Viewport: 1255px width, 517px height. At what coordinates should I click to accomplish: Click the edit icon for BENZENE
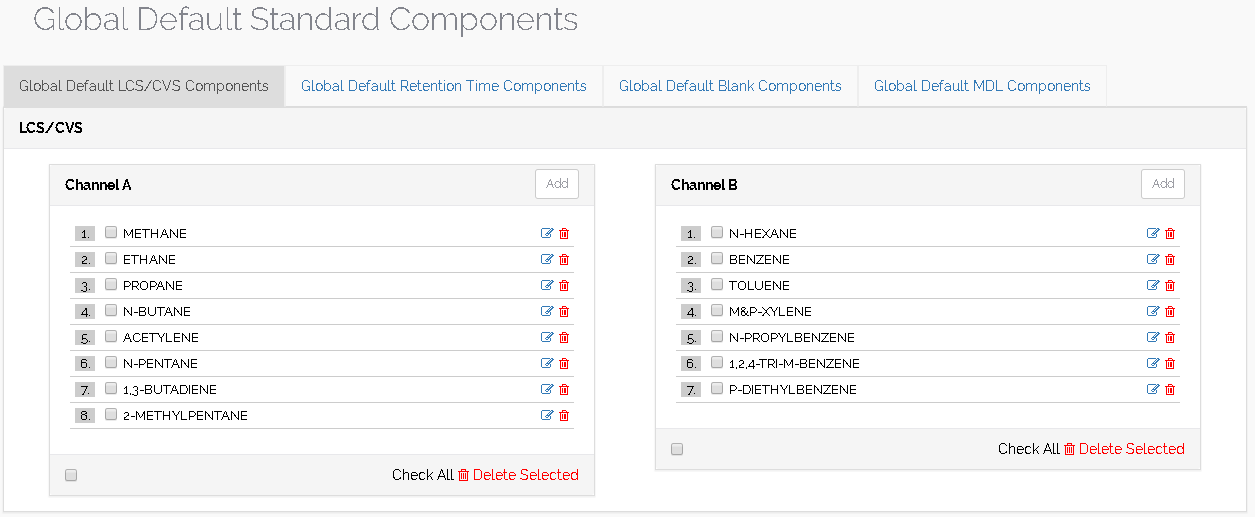click(x=1153, y=260)
